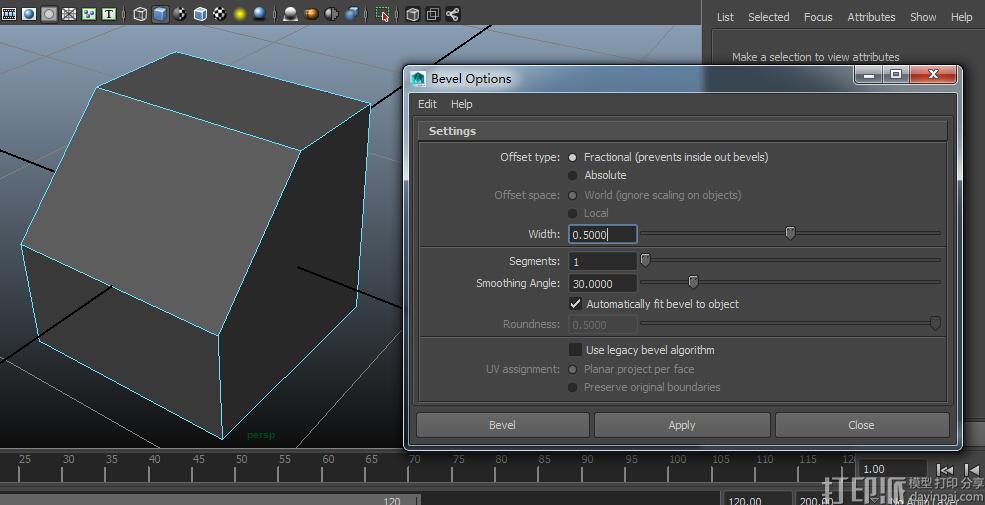Screen dimensions: 985x505
Task: Select World offset space option
Action: coord(572,195)
